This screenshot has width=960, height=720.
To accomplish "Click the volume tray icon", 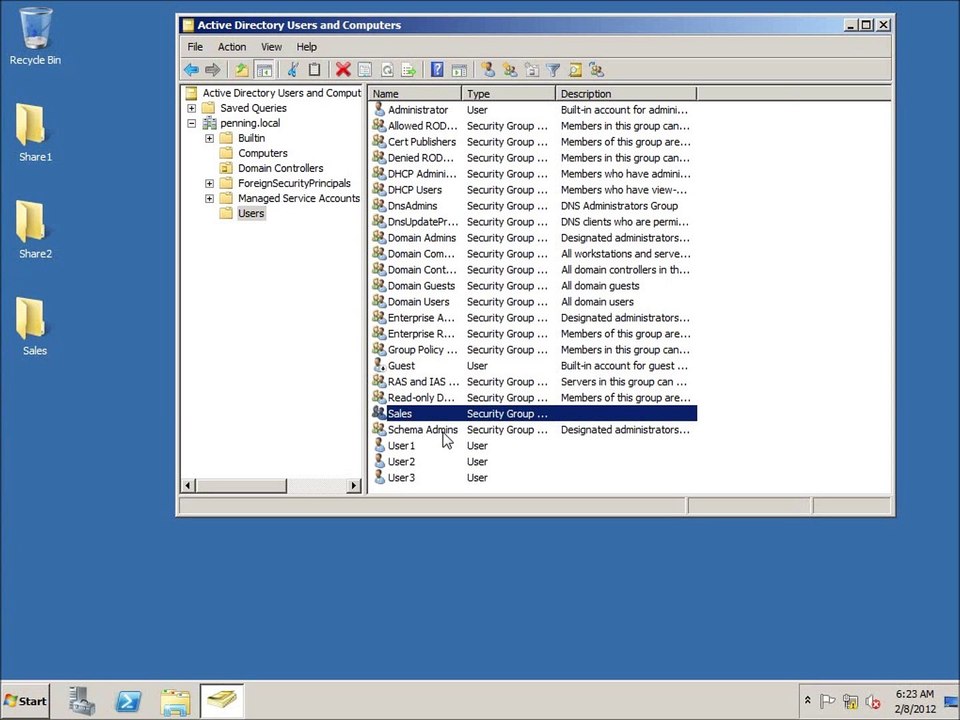I will (x=872, y=702).
